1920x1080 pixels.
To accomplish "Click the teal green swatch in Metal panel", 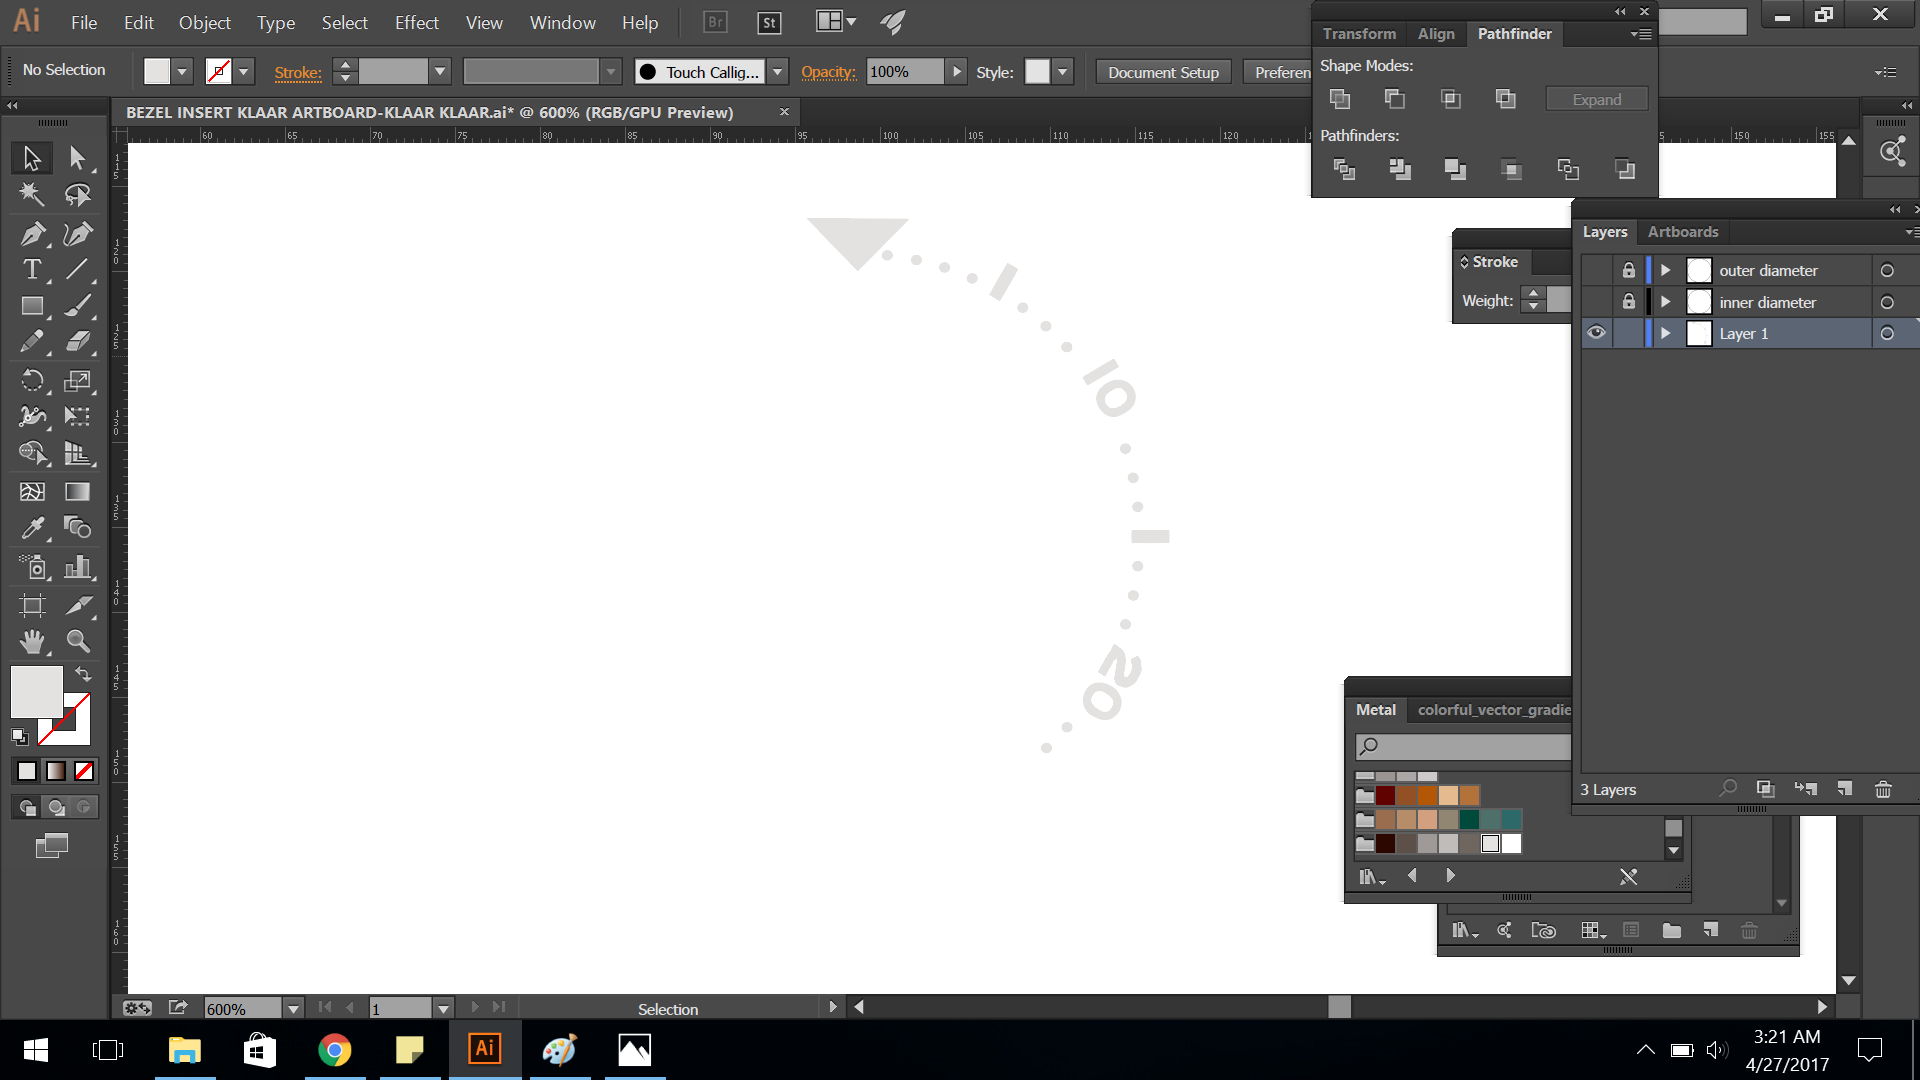I will (1469, 819).
